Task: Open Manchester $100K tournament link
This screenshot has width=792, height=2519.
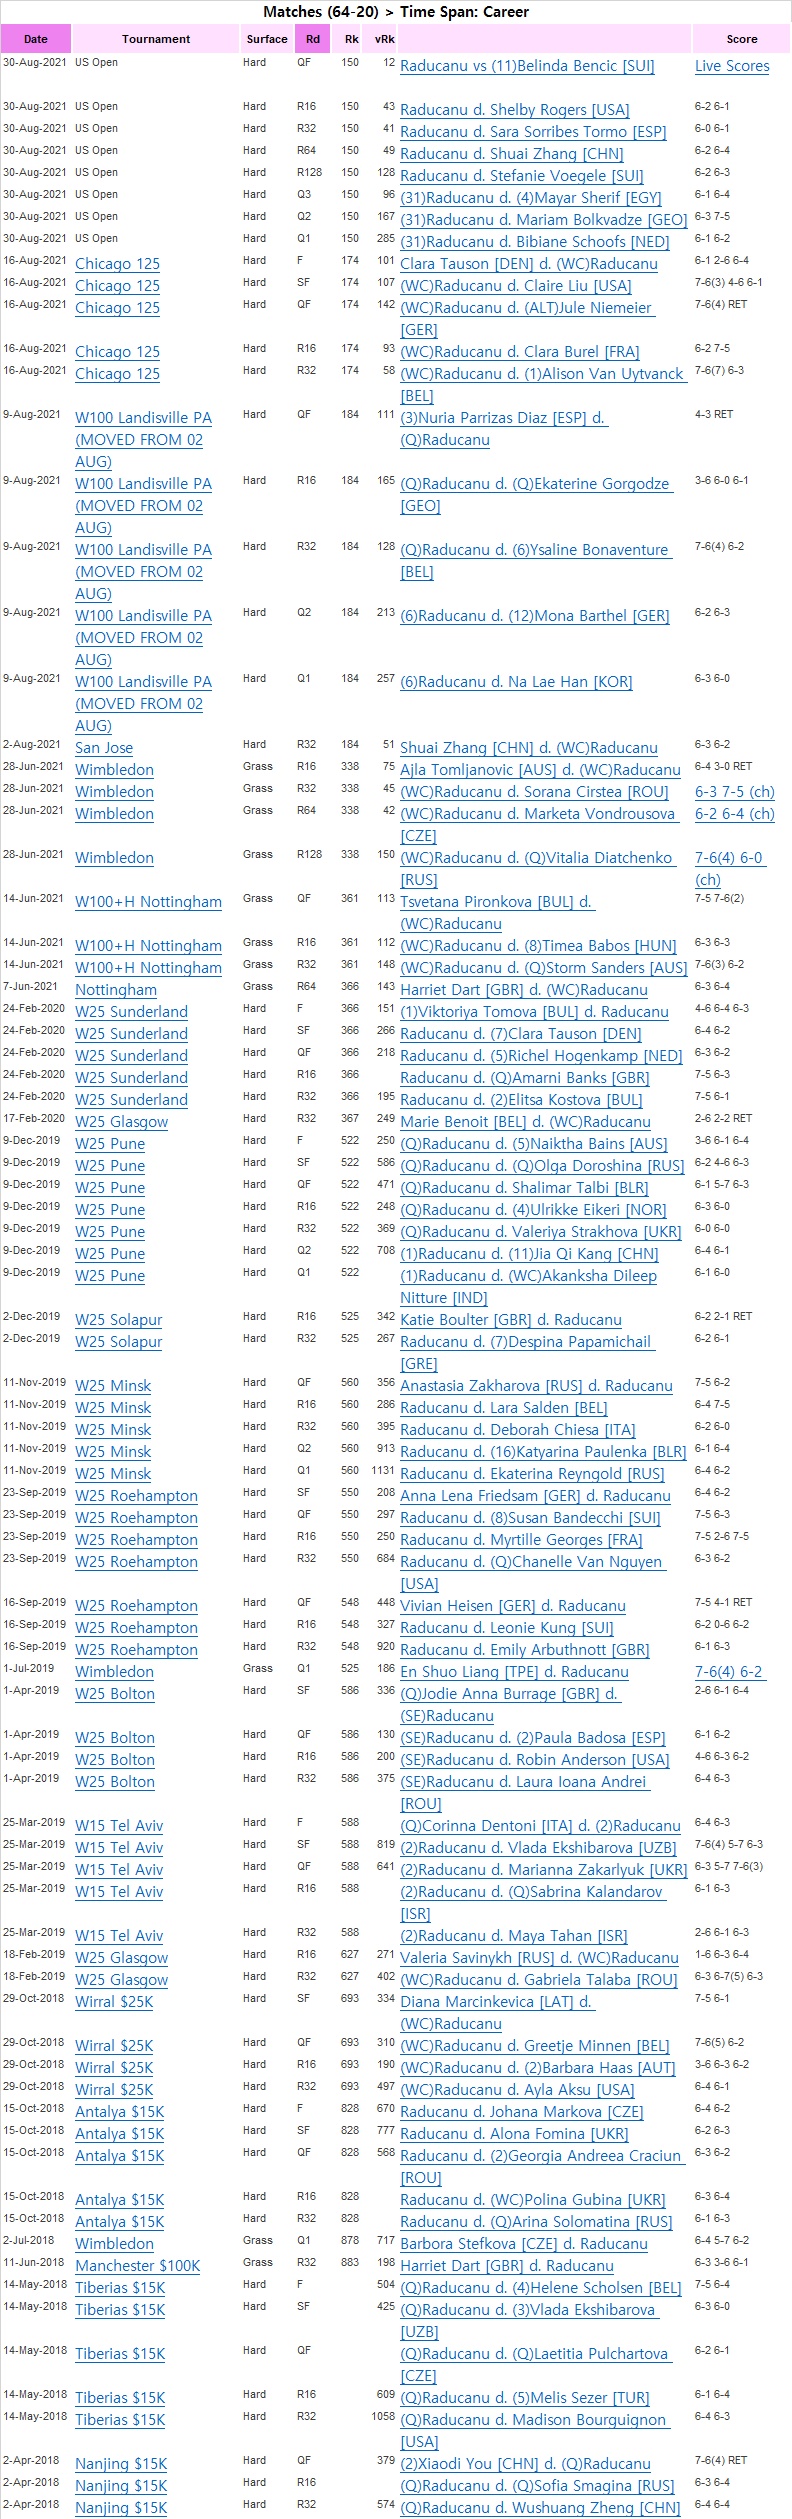Action: (138, 2266)
